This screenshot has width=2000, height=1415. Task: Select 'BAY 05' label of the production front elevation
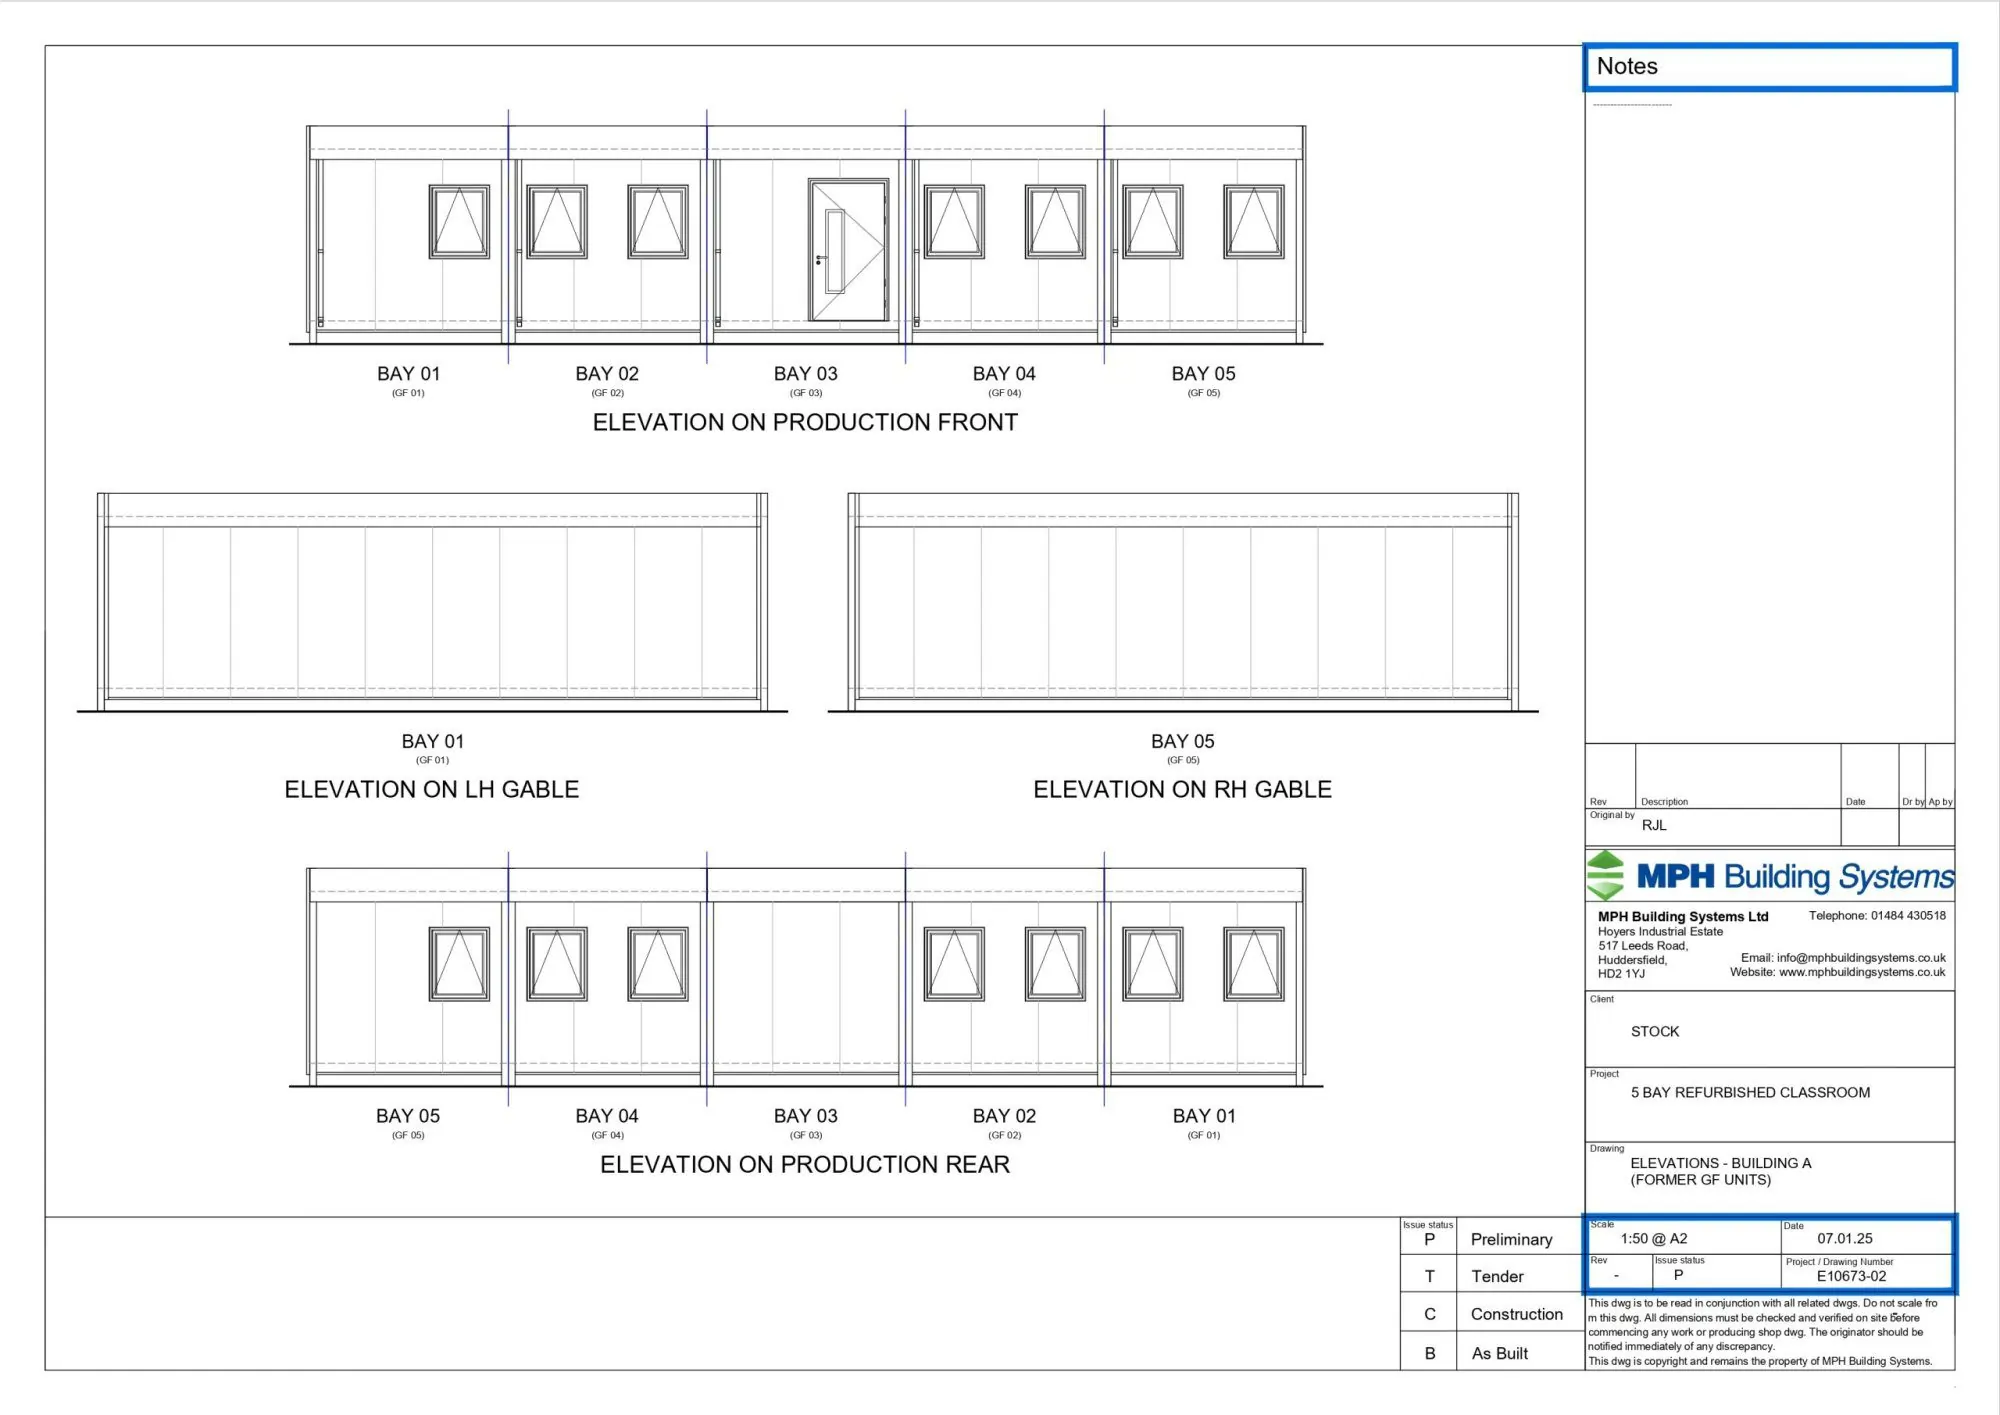(x=1203, y=373)
